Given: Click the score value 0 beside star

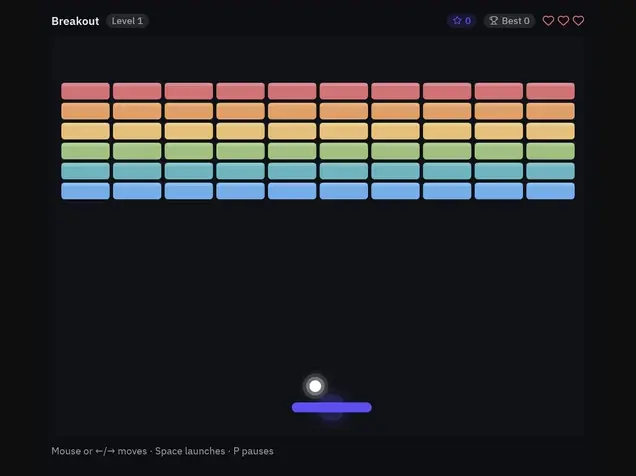Looking at the screenshot, I should tap(468, 21).
